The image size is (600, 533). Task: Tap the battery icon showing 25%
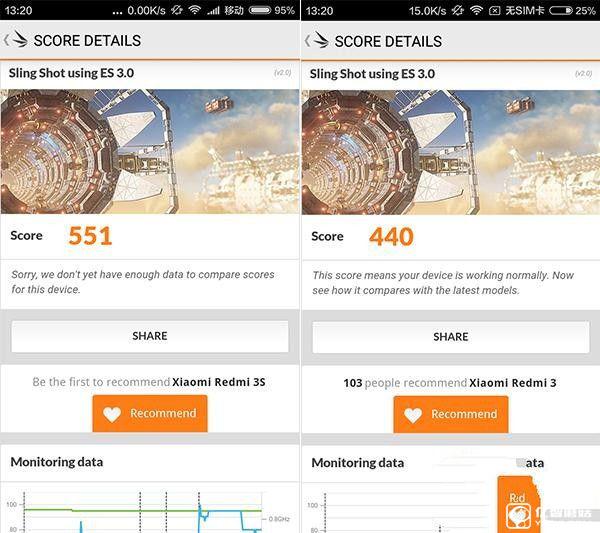pos(561,10)
